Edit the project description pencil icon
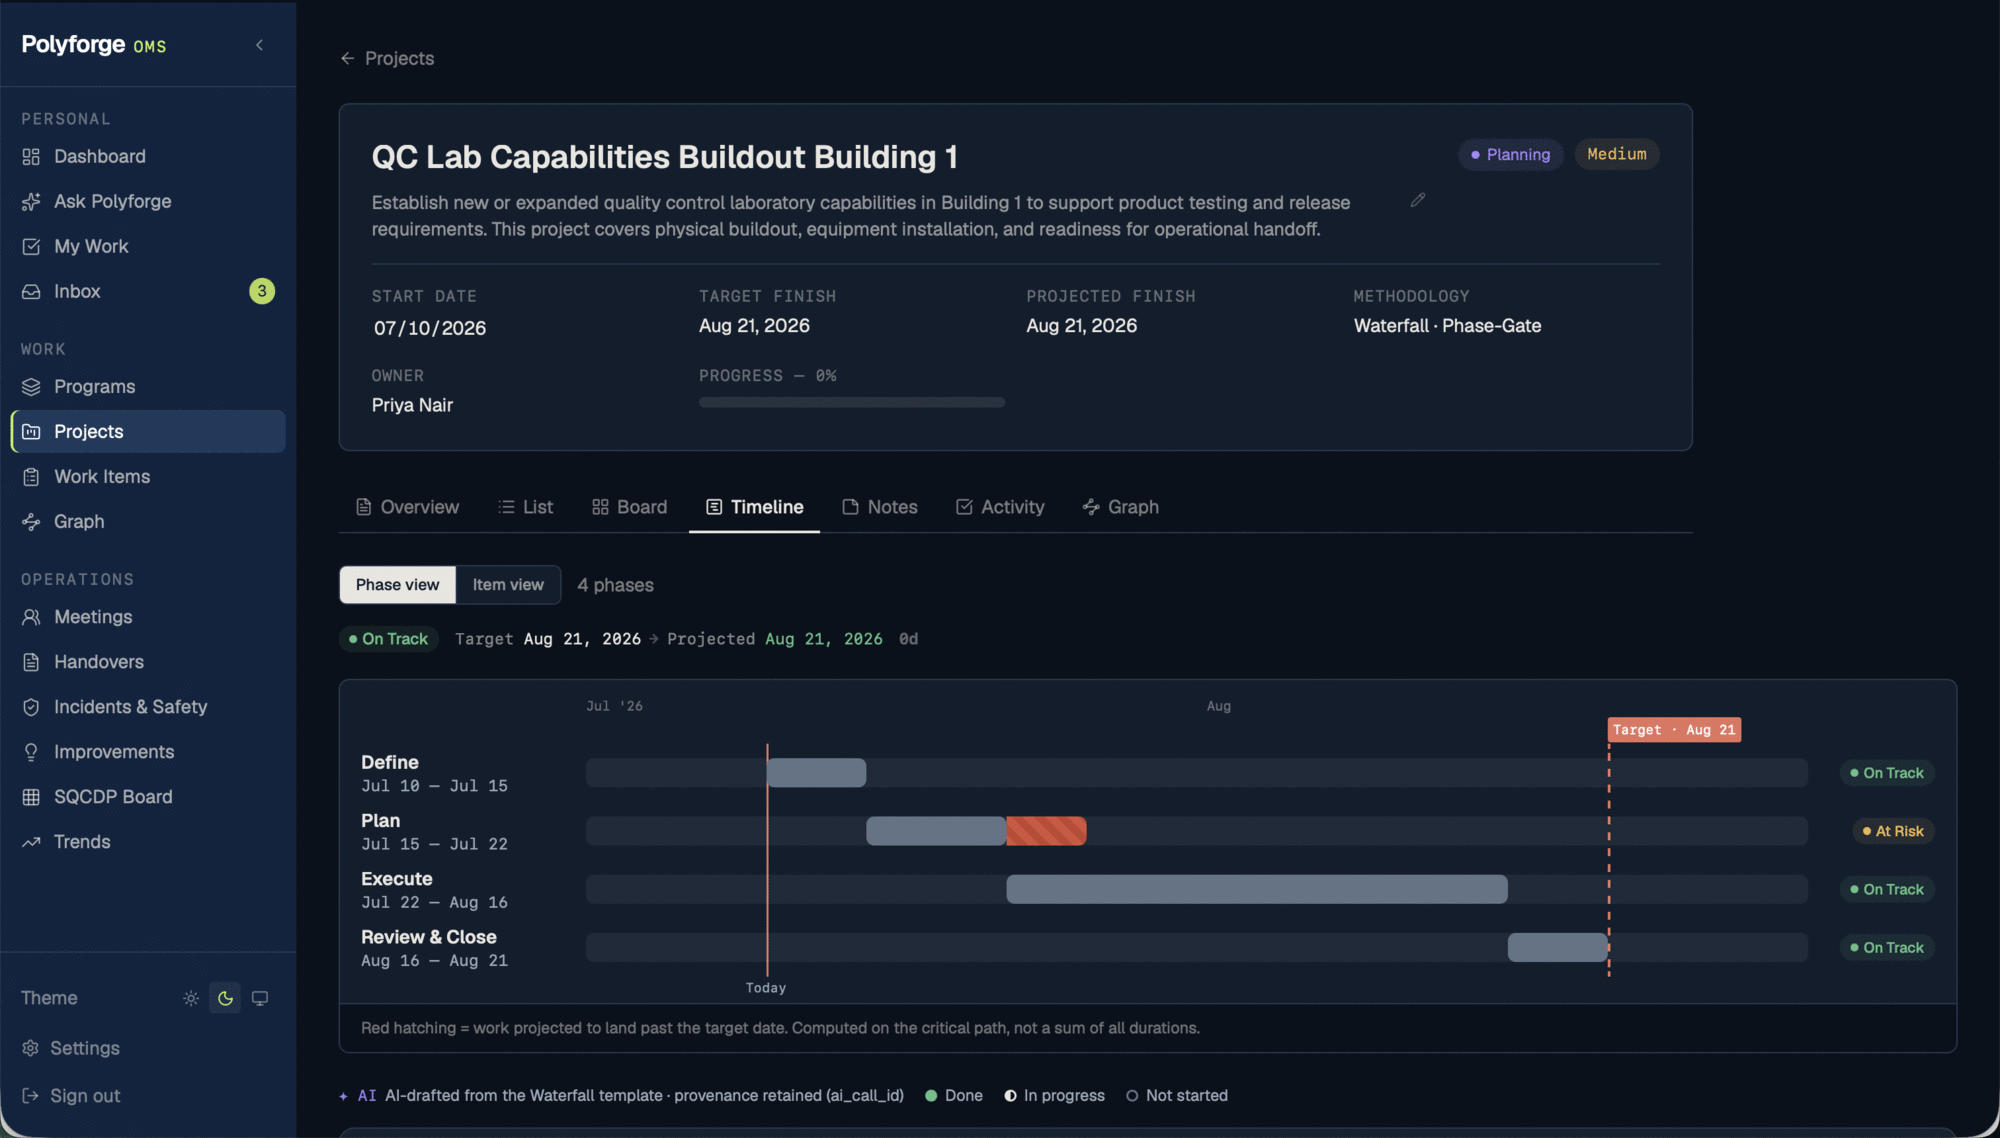This screenshot has width=2000, height=1138. 1417,200
